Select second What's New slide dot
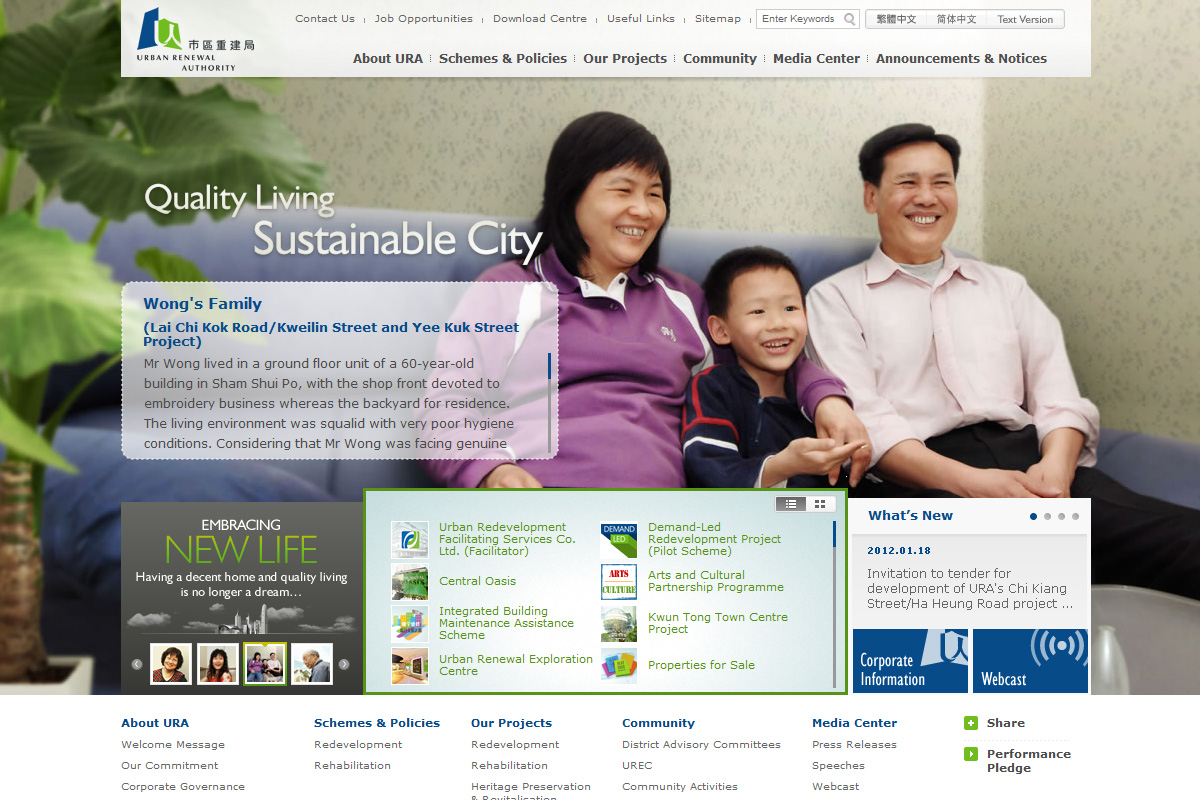This screenshot has width=1200, height=800. tap(1047, 517)
